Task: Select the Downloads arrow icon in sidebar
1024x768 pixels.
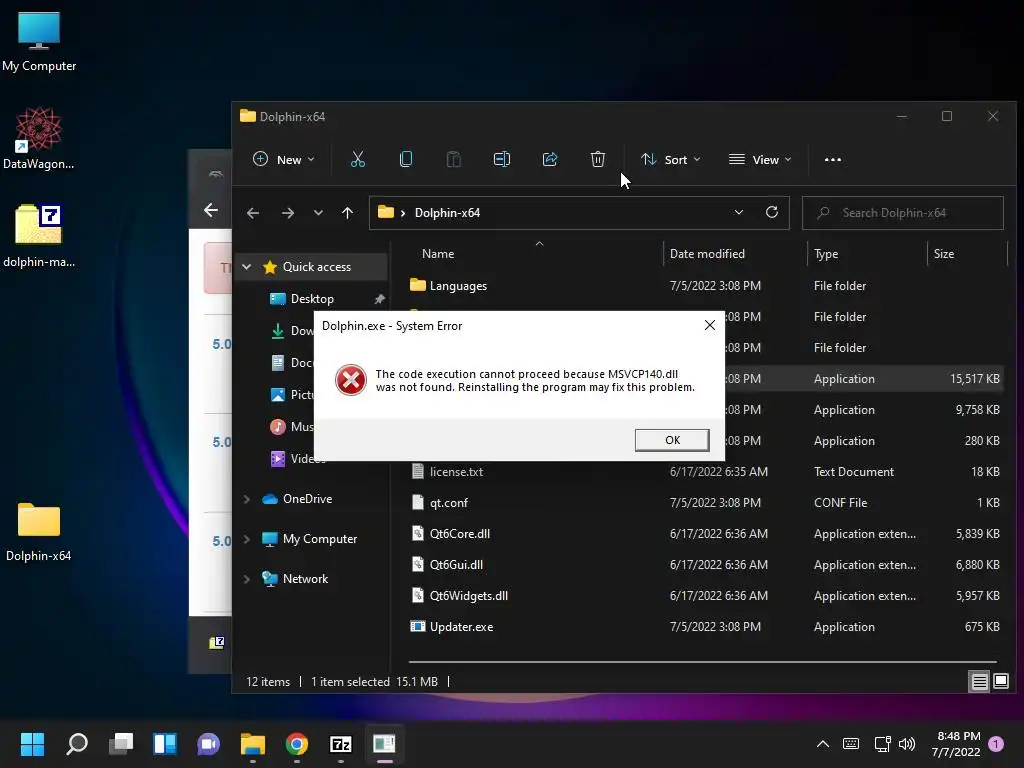Action: click(x=278, y=331)
